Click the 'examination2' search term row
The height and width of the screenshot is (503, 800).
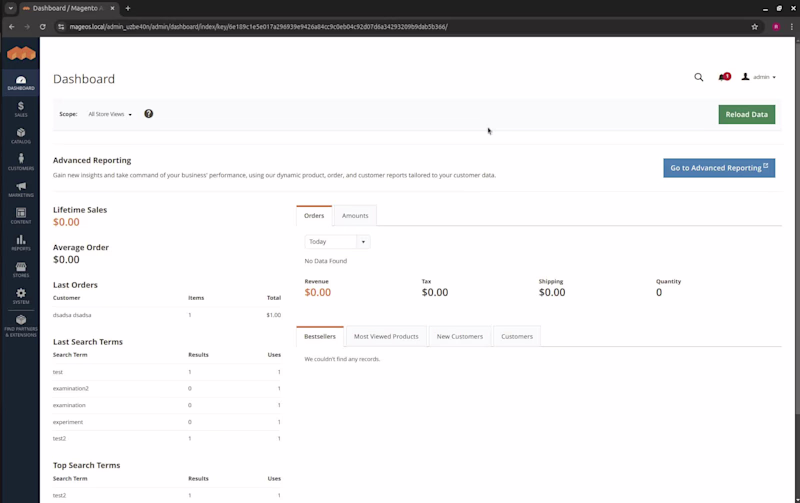[167, 389]
